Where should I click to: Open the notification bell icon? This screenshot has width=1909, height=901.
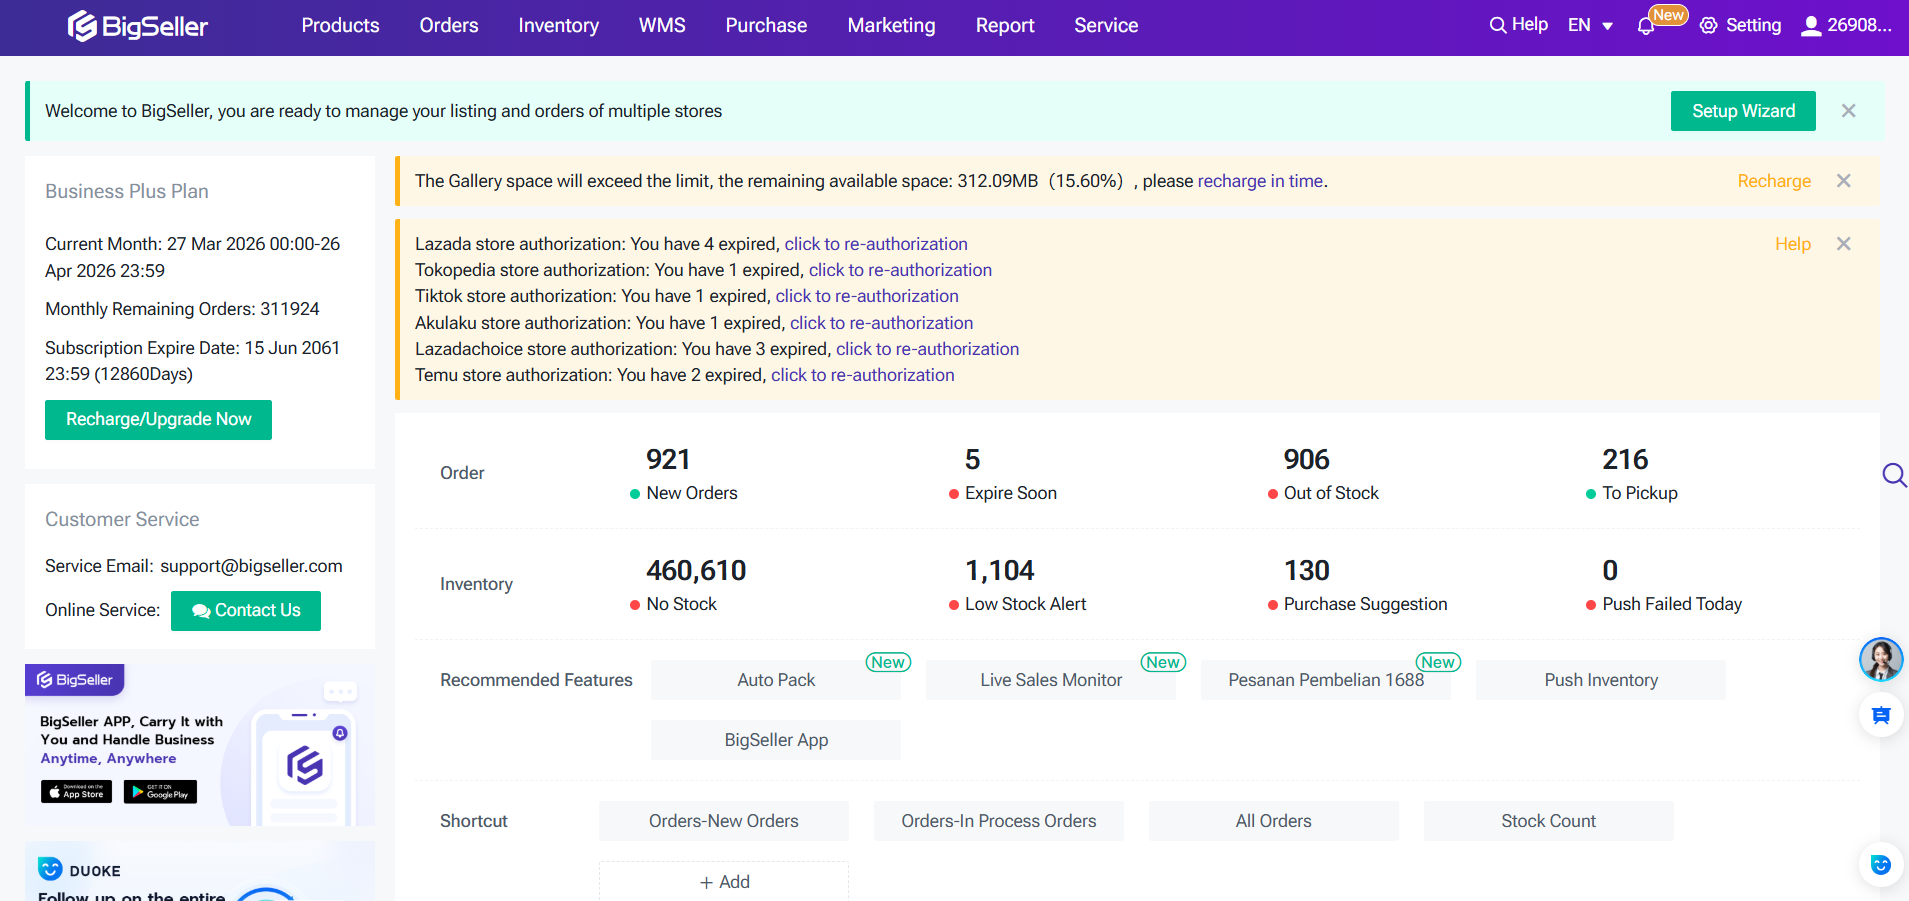tap(1645, 27)
